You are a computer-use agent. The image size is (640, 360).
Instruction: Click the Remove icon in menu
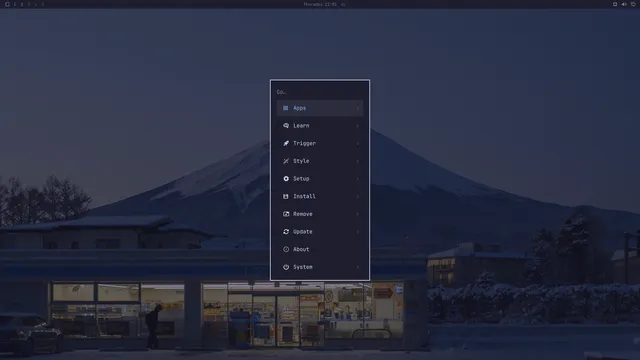(286, 214)
